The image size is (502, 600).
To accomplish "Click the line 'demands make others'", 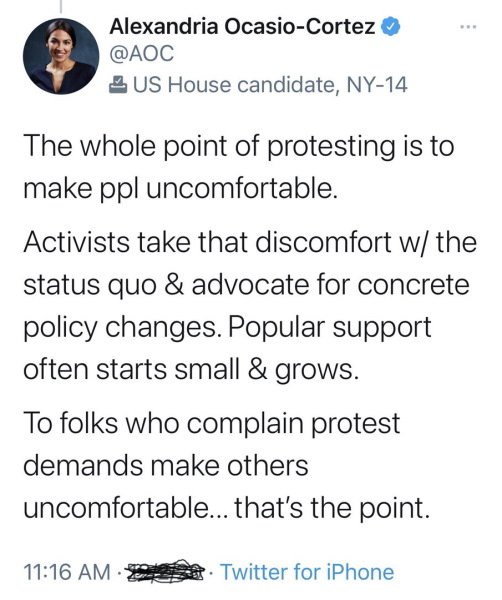I will coord(166,466).
